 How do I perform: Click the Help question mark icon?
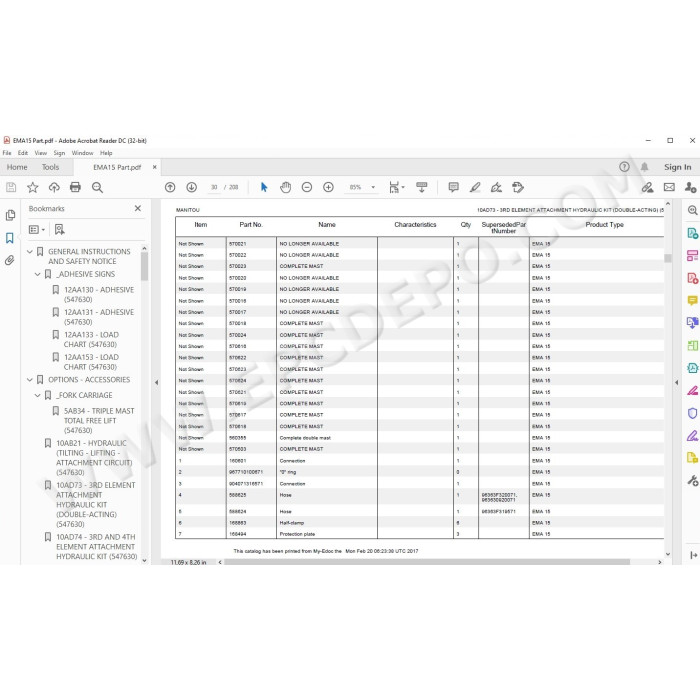point(625,167)
